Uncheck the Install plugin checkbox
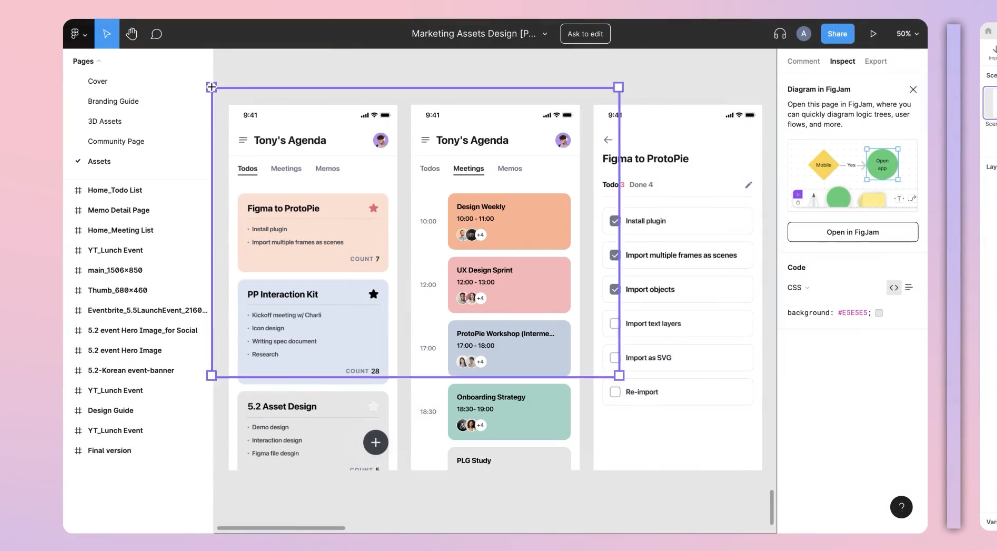The width and height of the screenshot is (997, 551). click(x=615, y=221)
